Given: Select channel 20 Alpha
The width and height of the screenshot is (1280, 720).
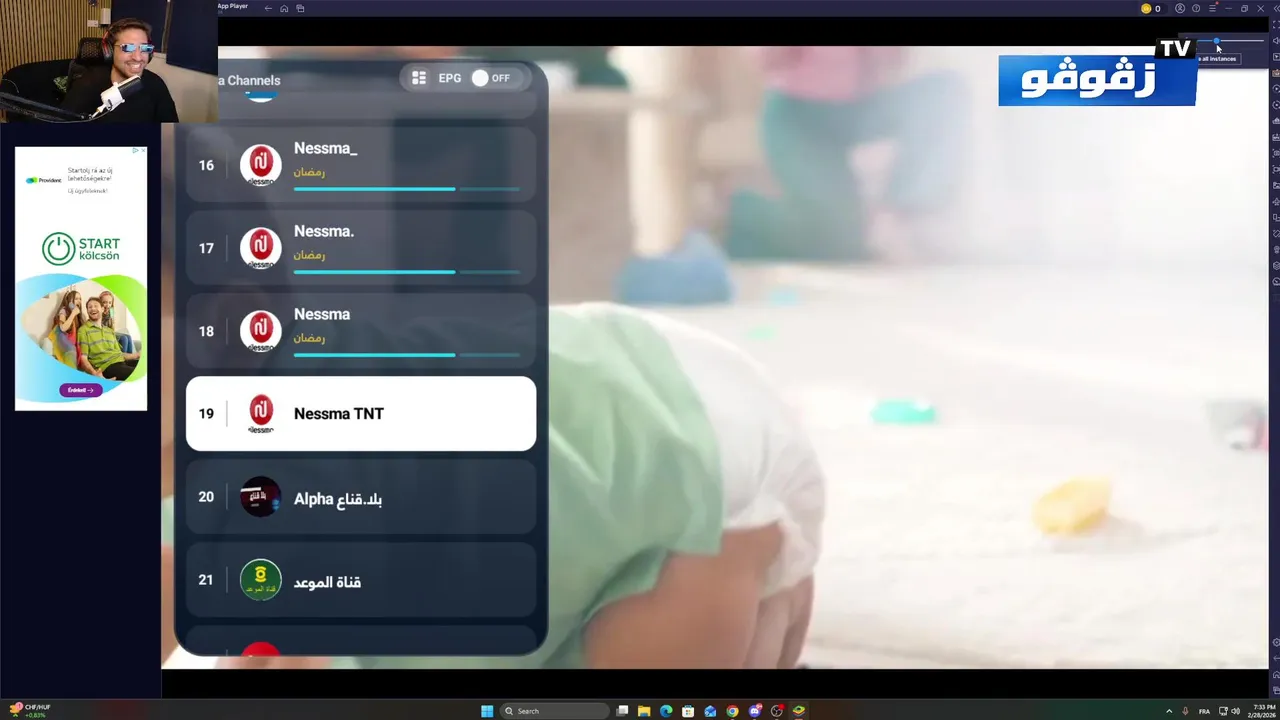Looking at the screenshot, I should click(x=361, y=497).
